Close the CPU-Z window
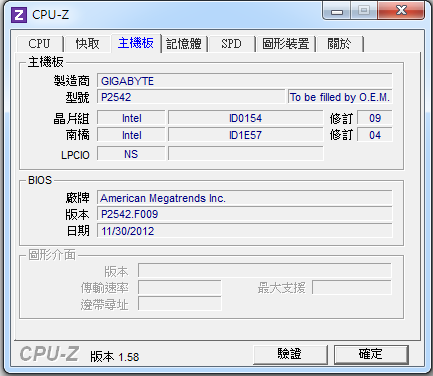This screenshot has width=433, height=376. pos(401,11)
